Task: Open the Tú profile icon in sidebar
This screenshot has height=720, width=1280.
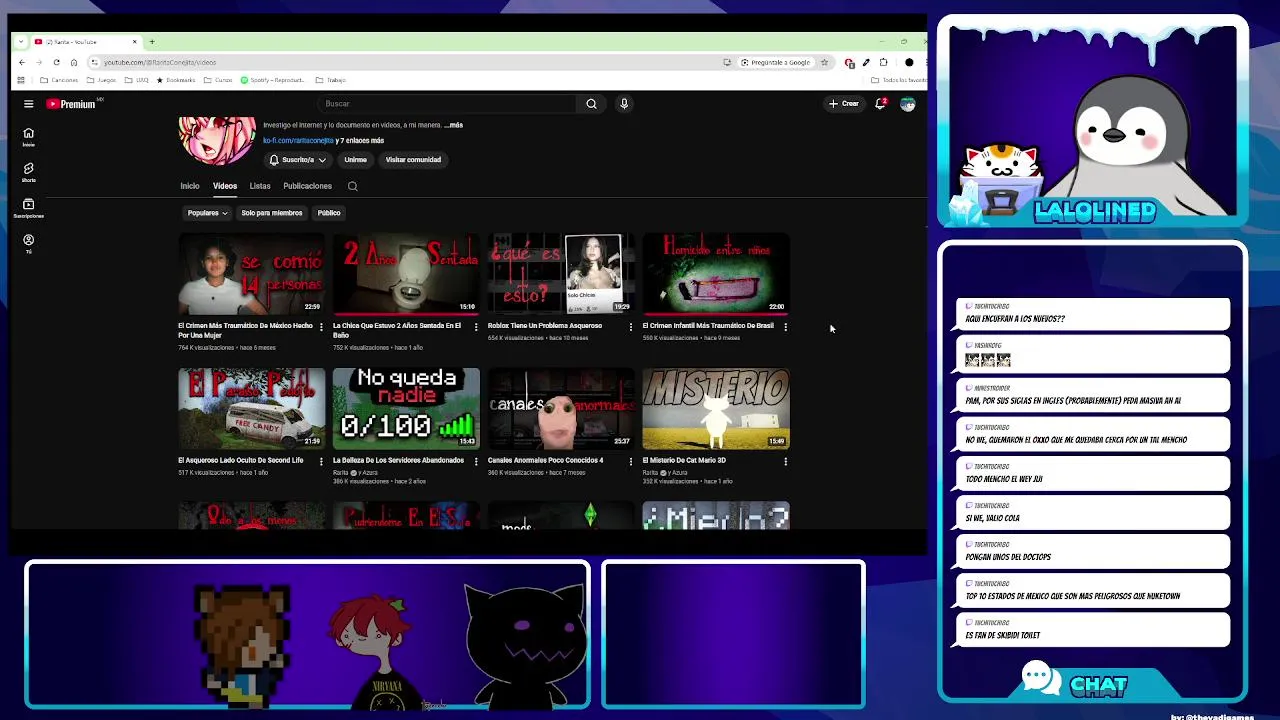Action: pos(28,243)
